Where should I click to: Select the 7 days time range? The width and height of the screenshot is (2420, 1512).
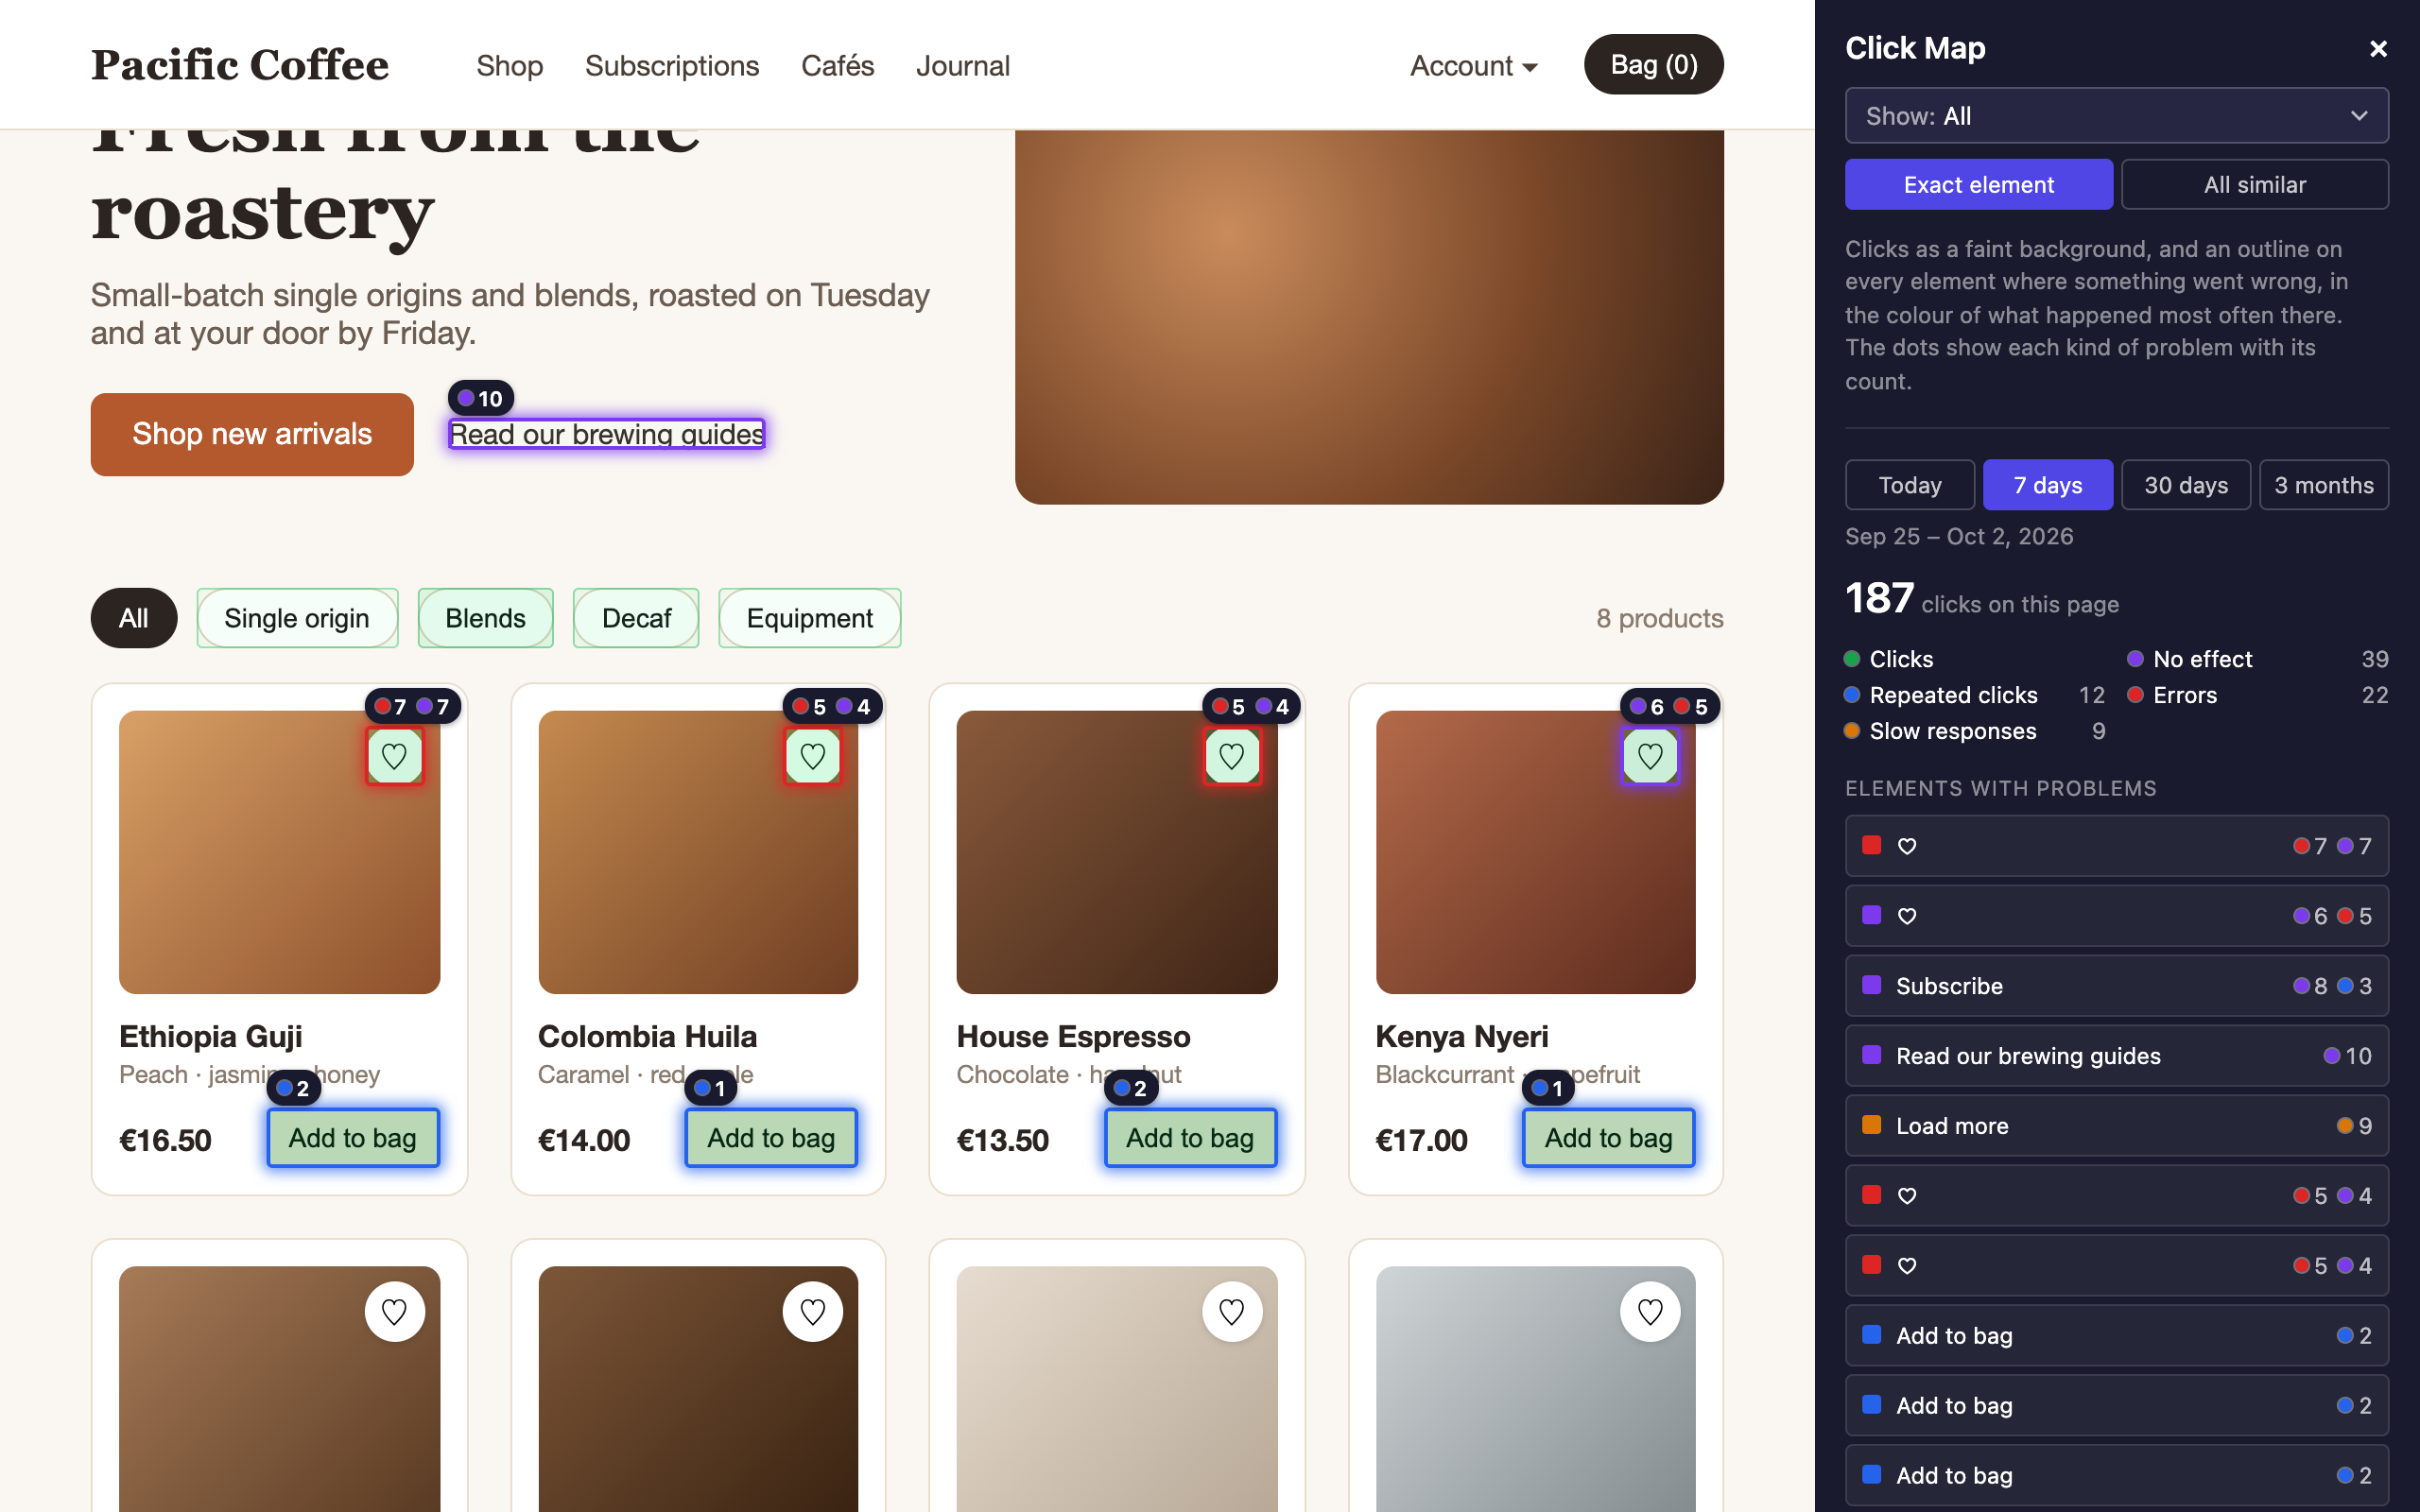tap(2047, 485)
